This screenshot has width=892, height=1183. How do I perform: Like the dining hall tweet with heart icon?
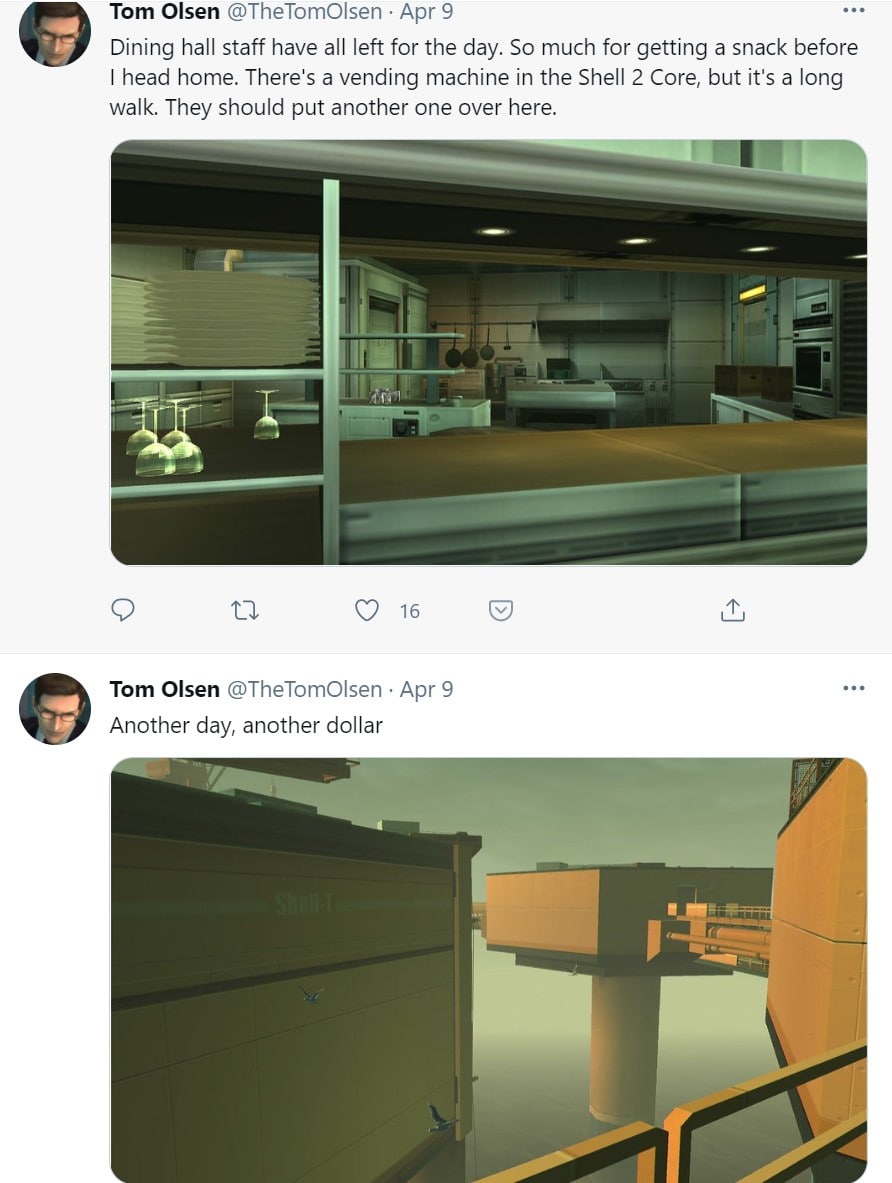tap(367, 610)
